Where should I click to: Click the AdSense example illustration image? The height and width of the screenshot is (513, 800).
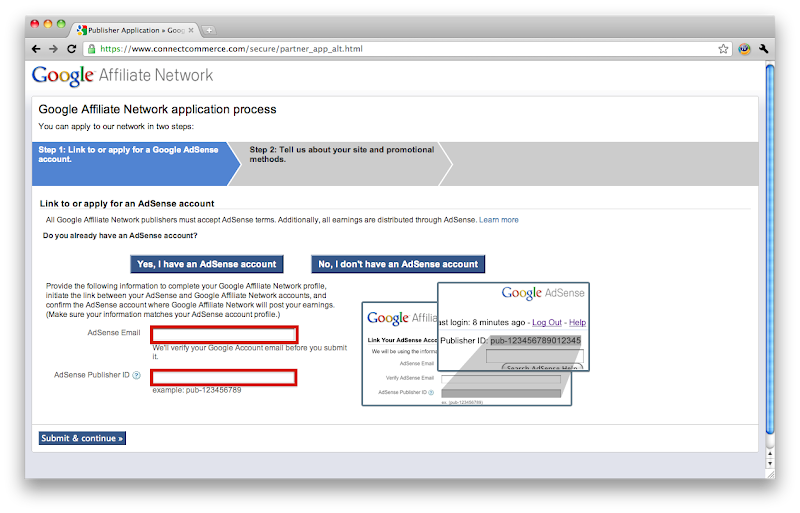(476, 344)
